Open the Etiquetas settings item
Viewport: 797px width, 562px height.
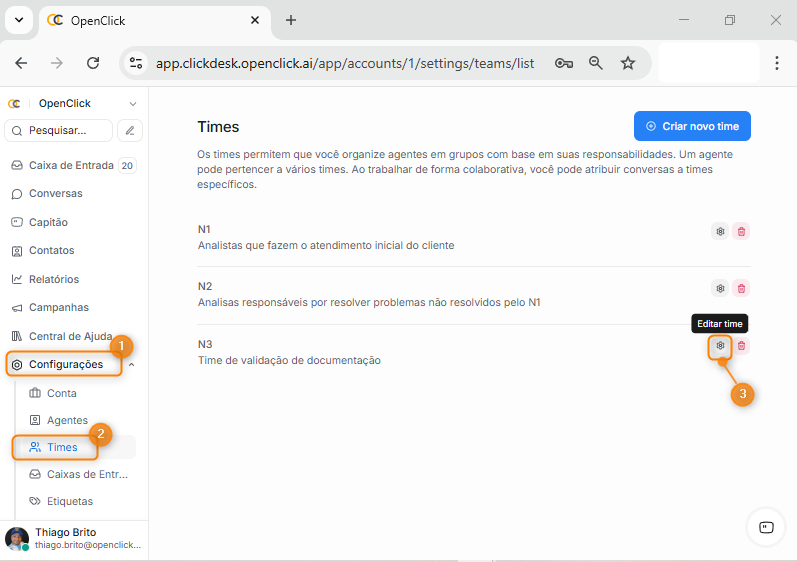(x=70, y=501)
